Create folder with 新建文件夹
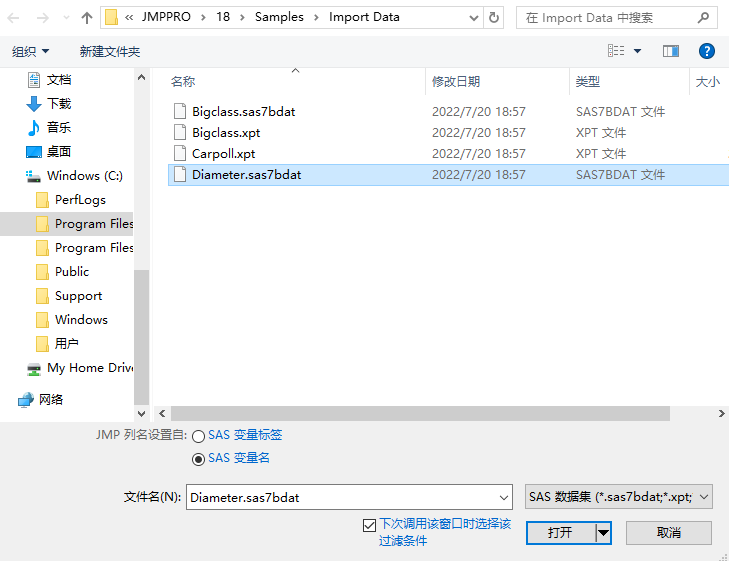Screen dimensions: 729x561 click(110, 51)
